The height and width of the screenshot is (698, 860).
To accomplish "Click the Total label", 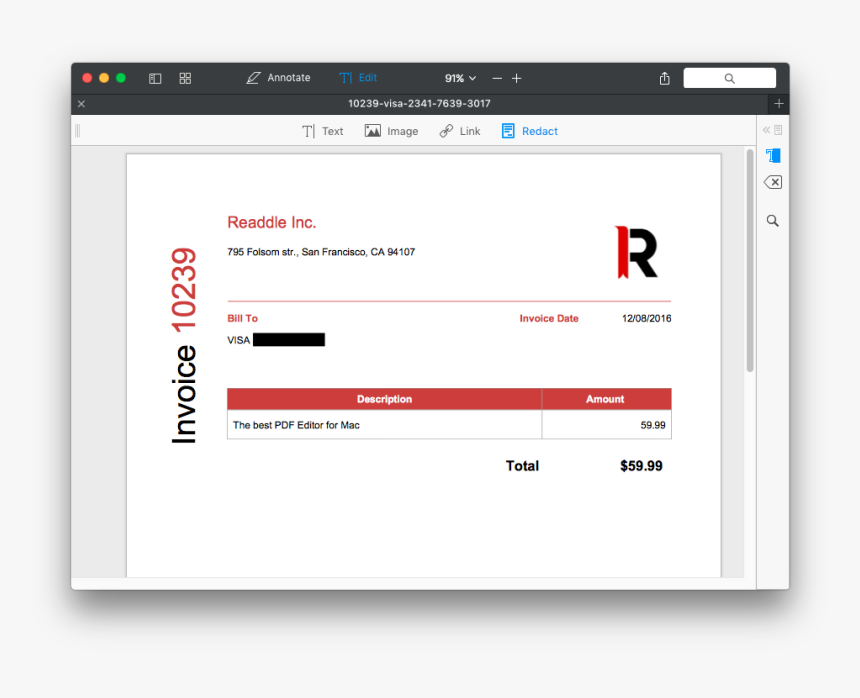I will coord(522,466).
